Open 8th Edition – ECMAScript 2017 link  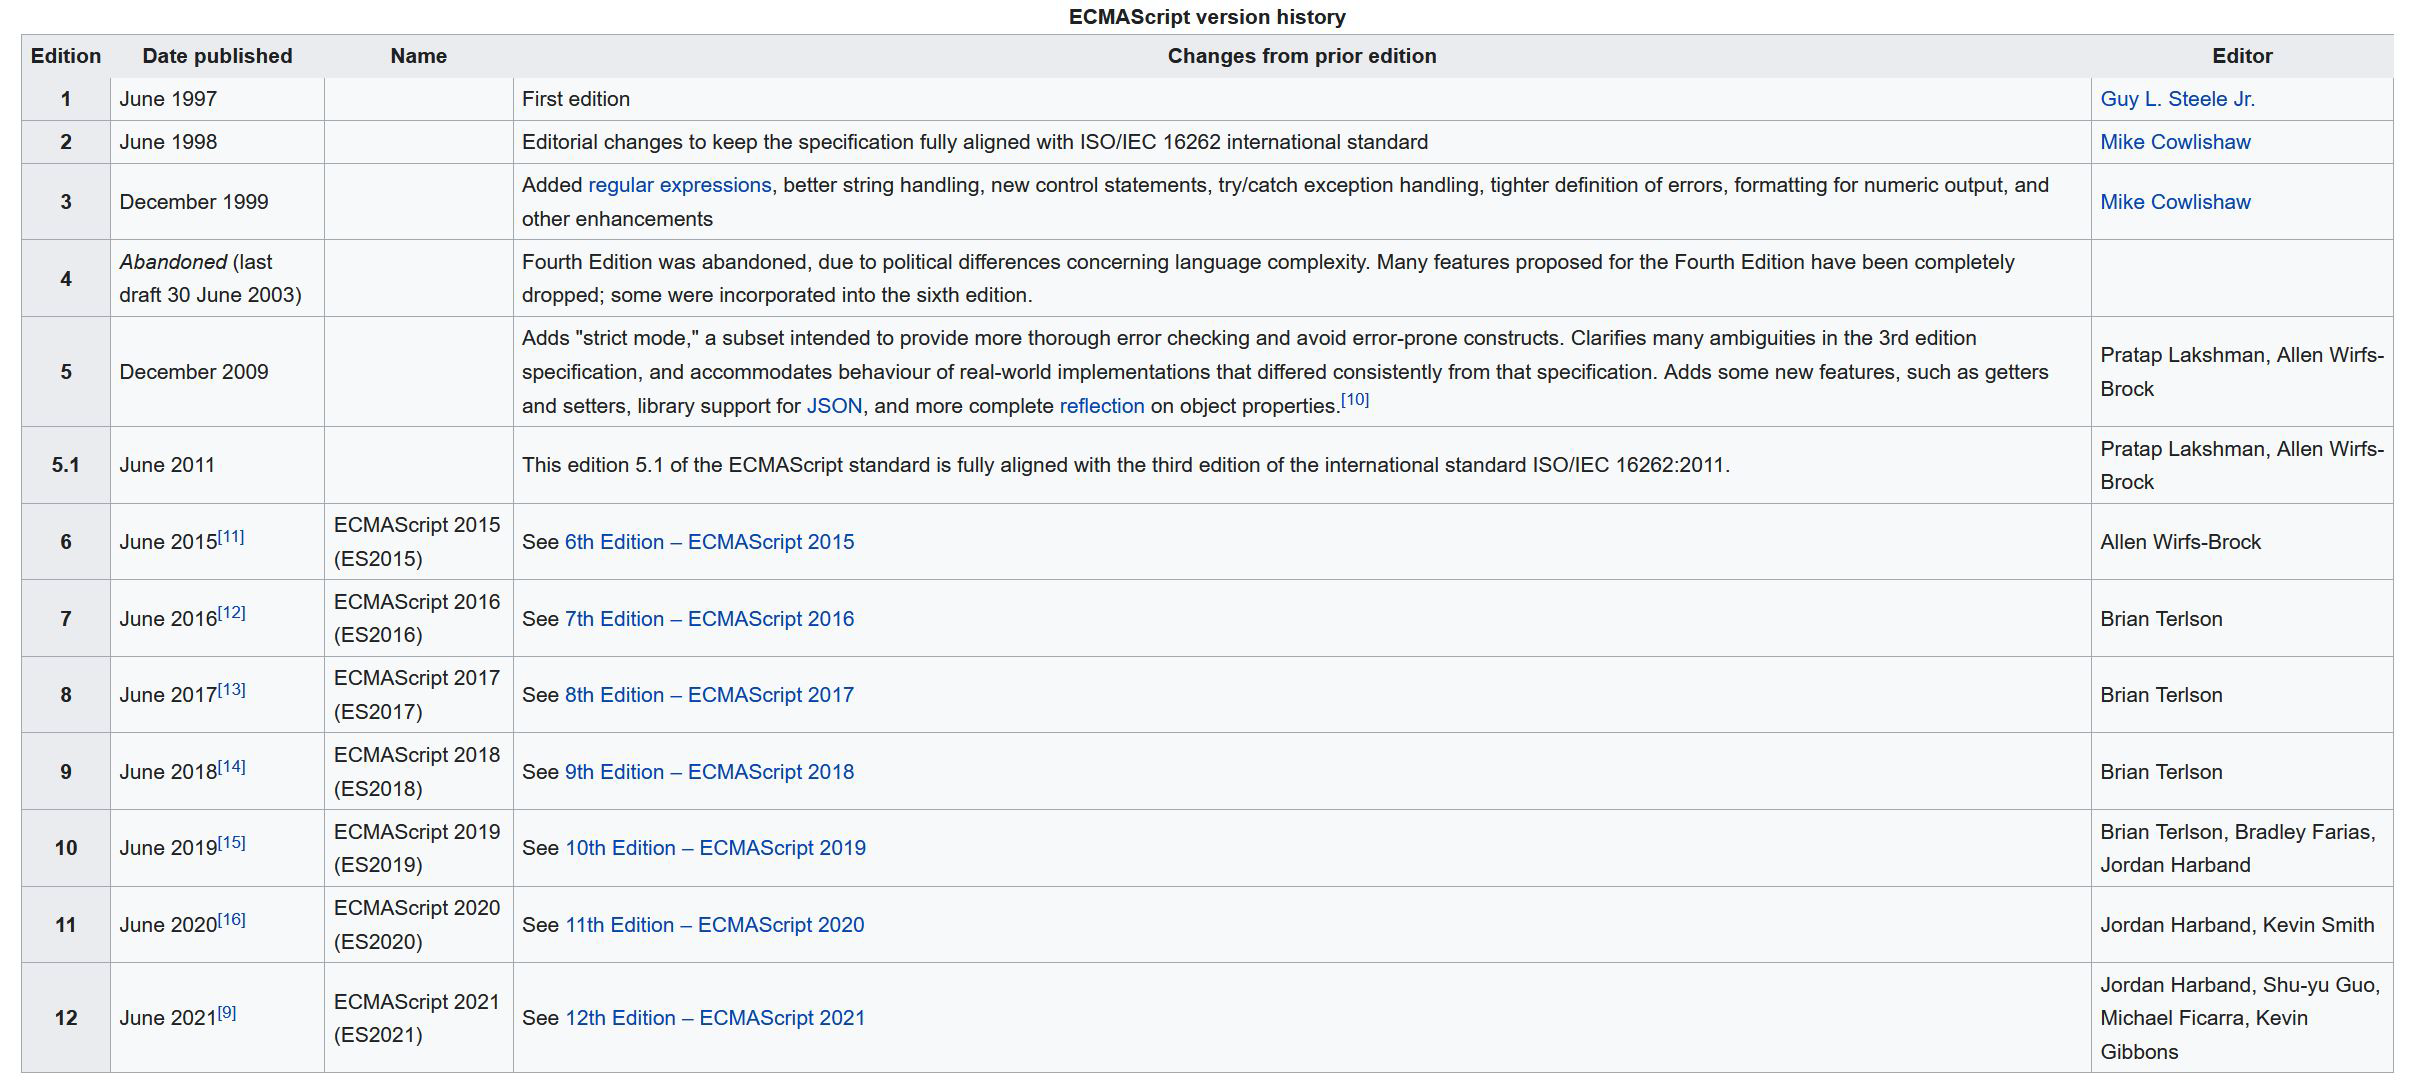click(x=709, y=695)
